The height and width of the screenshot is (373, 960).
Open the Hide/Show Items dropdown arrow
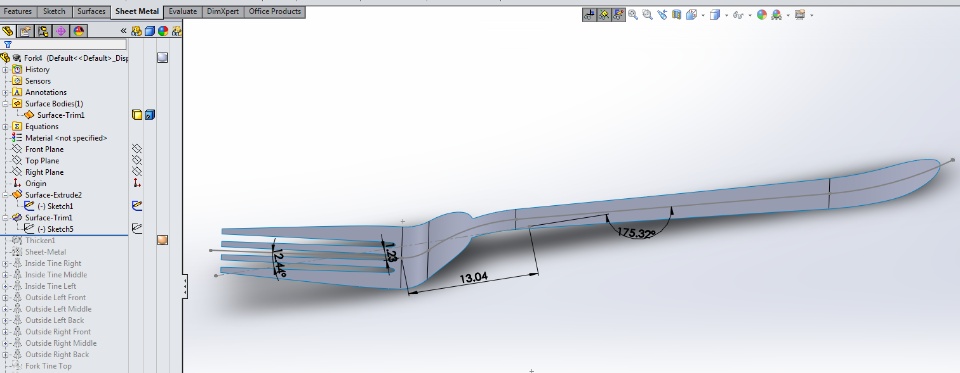[749, 15]
